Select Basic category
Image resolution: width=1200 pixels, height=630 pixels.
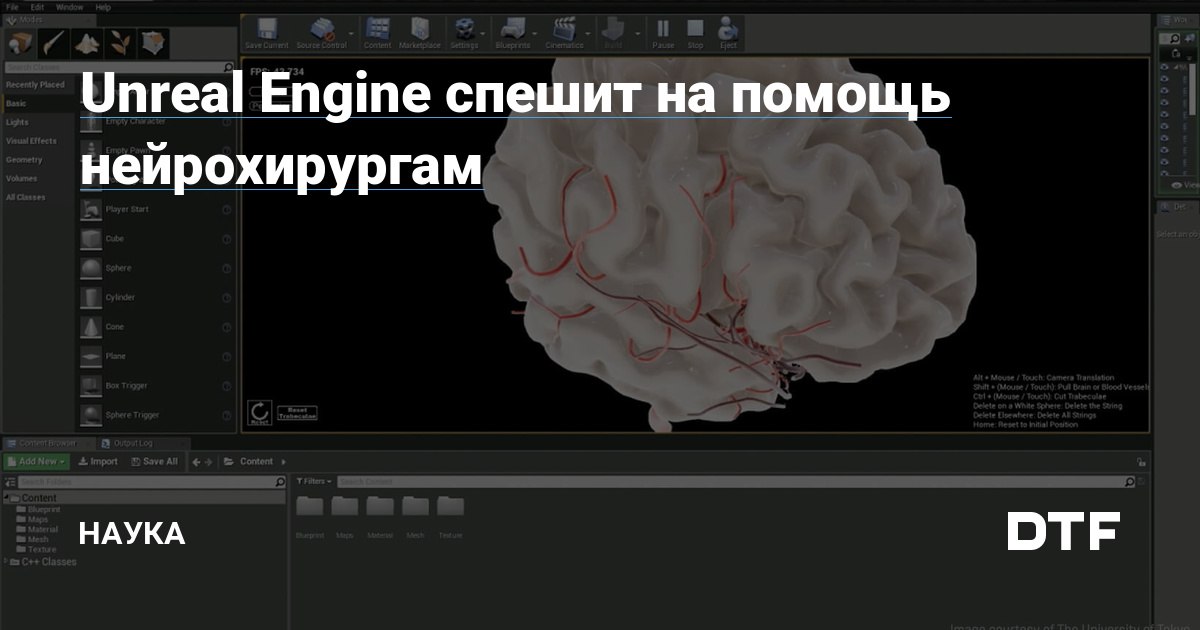tap(16, 103)
